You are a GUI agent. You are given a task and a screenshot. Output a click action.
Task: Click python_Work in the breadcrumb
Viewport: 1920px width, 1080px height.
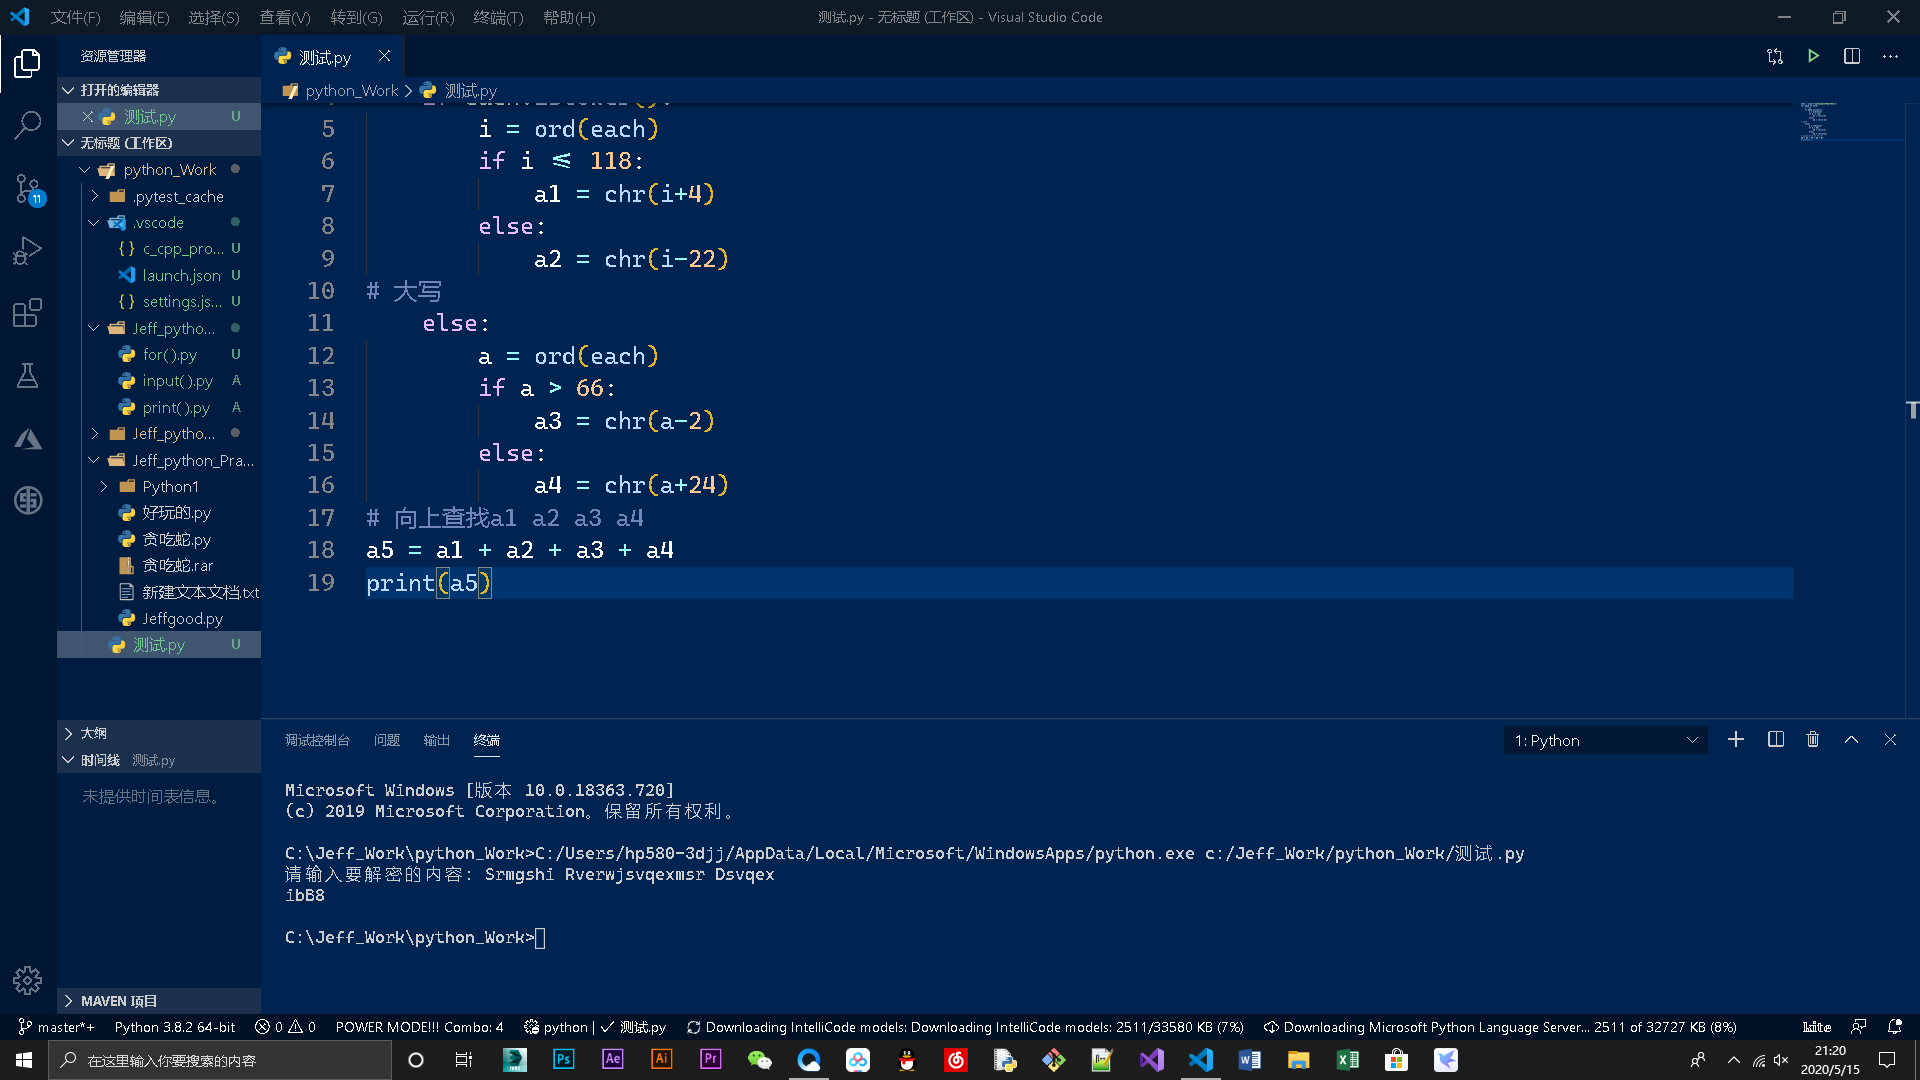coord(351,90)
